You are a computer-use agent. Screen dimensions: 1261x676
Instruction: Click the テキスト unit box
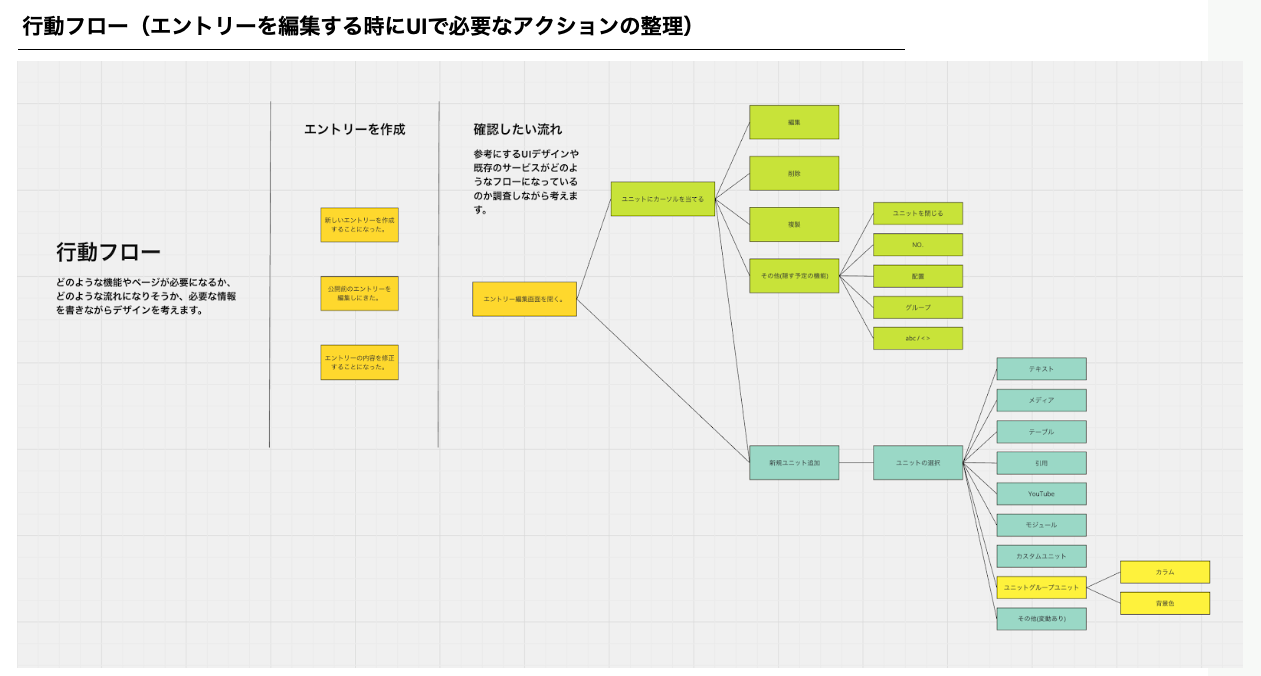point(1041,369)
